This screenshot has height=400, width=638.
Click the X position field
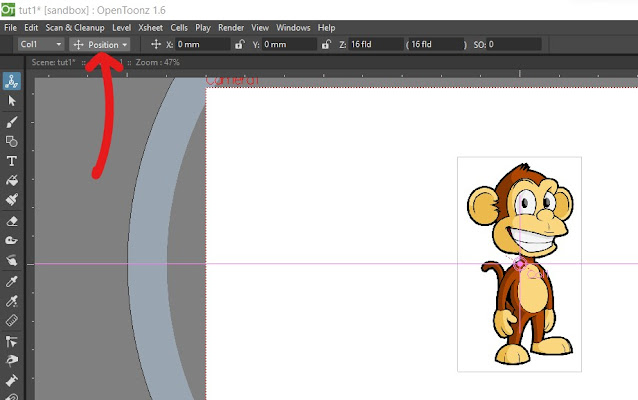(x=203, y=44)
